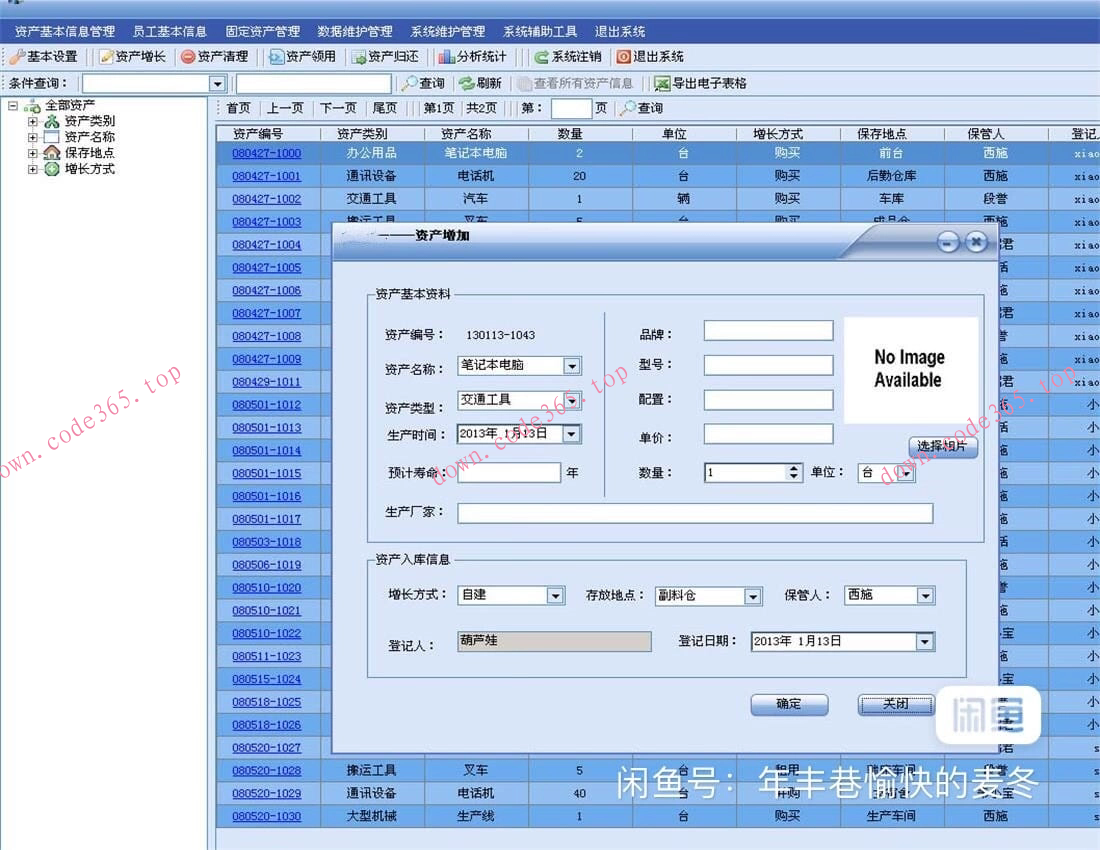The image size is (1100, 850).
Task: Expand the 资产类别 tree node
Action: coord(33,121)
